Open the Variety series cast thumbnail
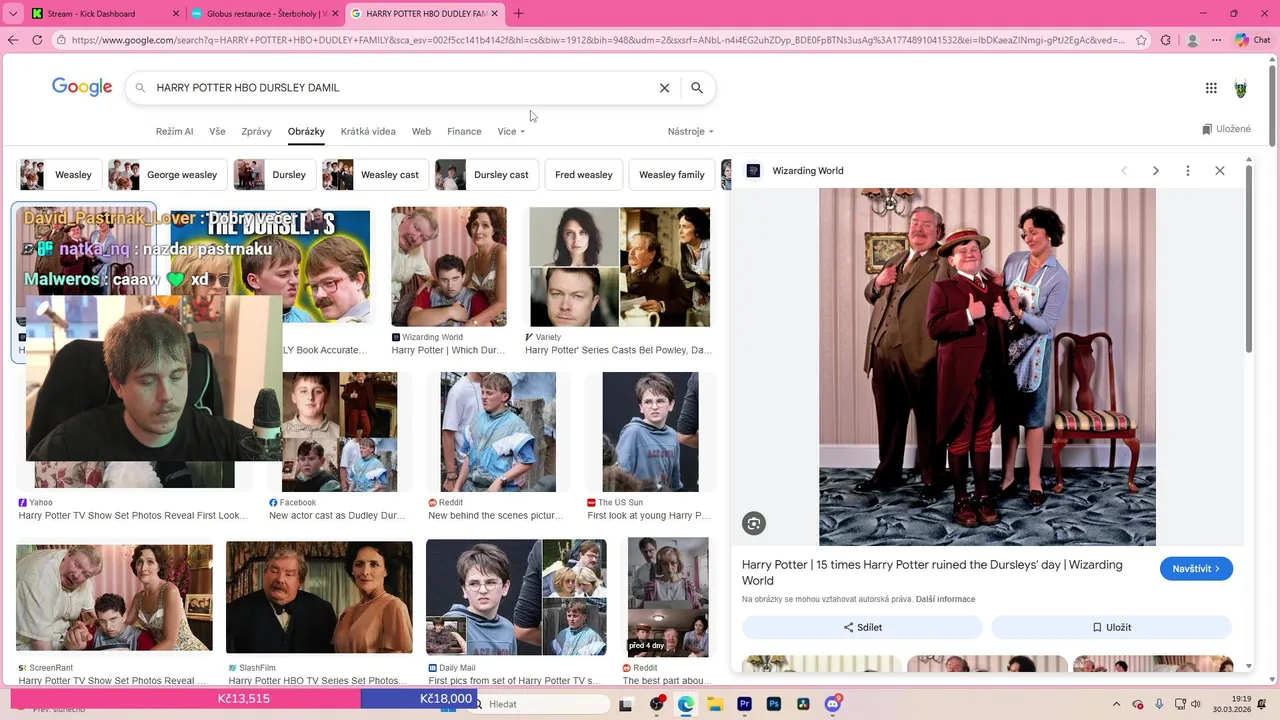The height and width of the screenshot is (720, 1280). (x=619, y=267)
